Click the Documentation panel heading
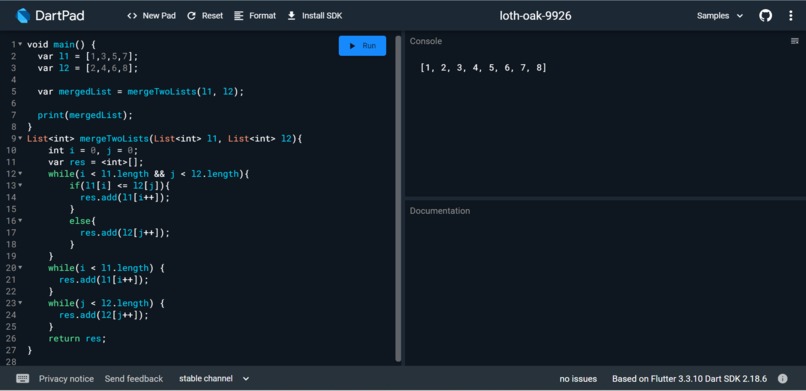This screenshot has height=391, width=806. [x=439, y=211]
